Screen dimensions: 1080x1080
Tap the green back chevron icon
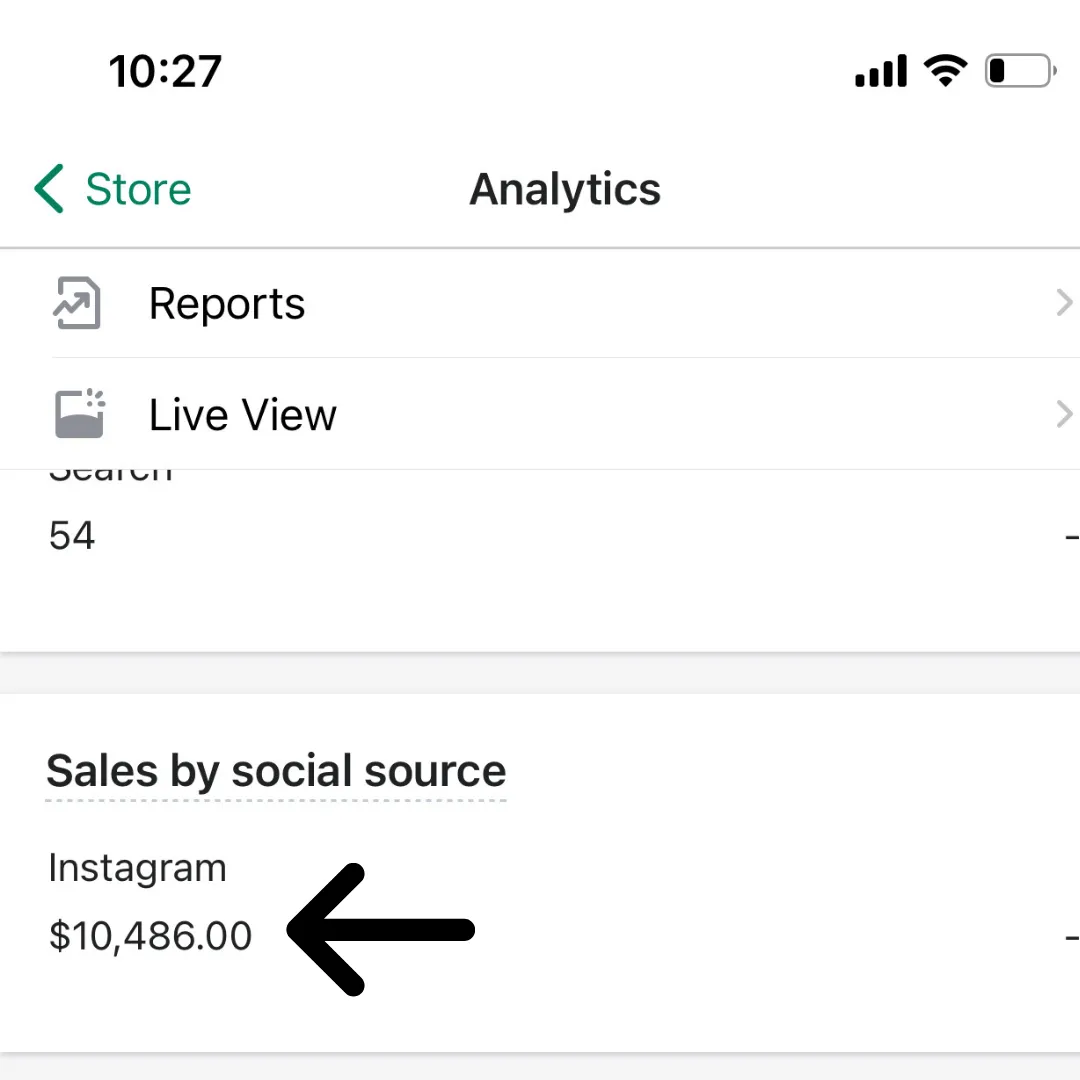[x=49, y=189]
